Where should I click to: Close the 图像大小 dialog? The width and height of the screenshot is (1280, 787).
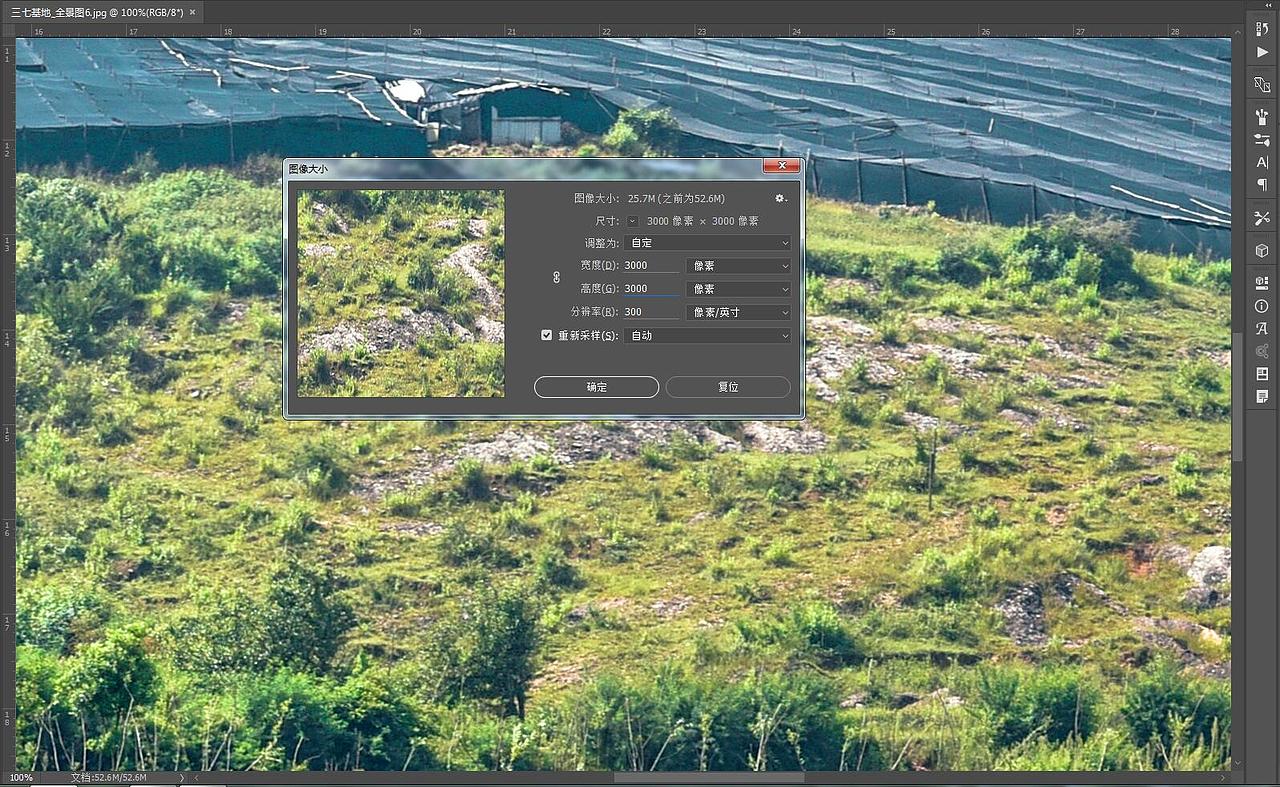[x=781, y=166]
